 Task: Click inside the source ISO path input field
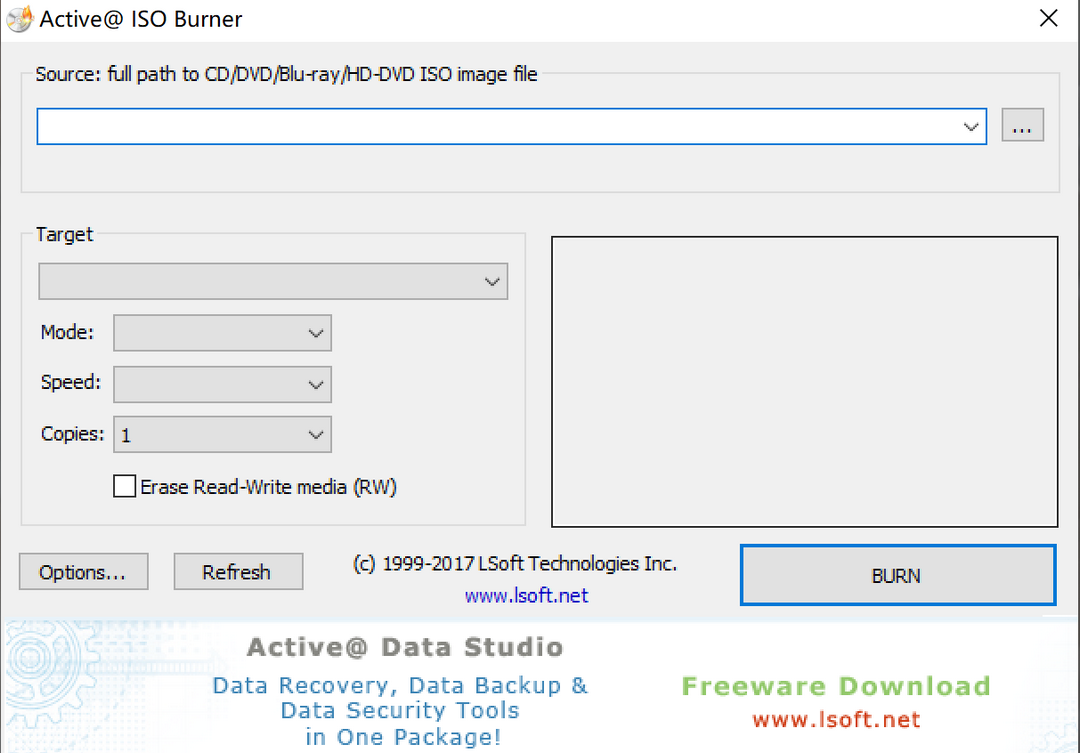click(x=400, y=126)
